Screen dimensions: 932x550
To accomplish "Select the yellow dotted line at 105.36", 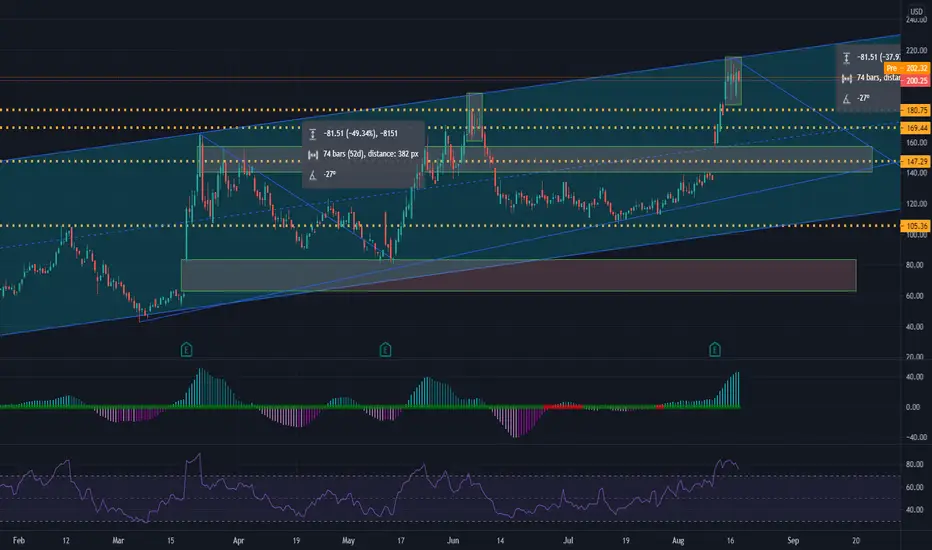I will coord(450,226).
